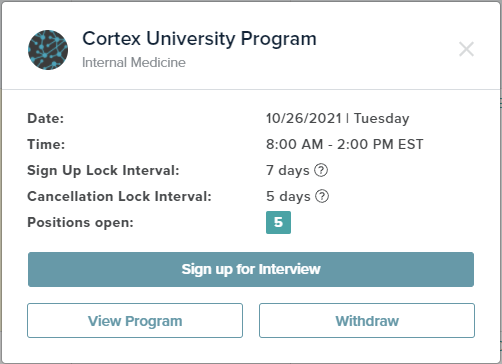Open help icon beside 7 days
This screenshot has width=502, height=364.
(321, 170)
